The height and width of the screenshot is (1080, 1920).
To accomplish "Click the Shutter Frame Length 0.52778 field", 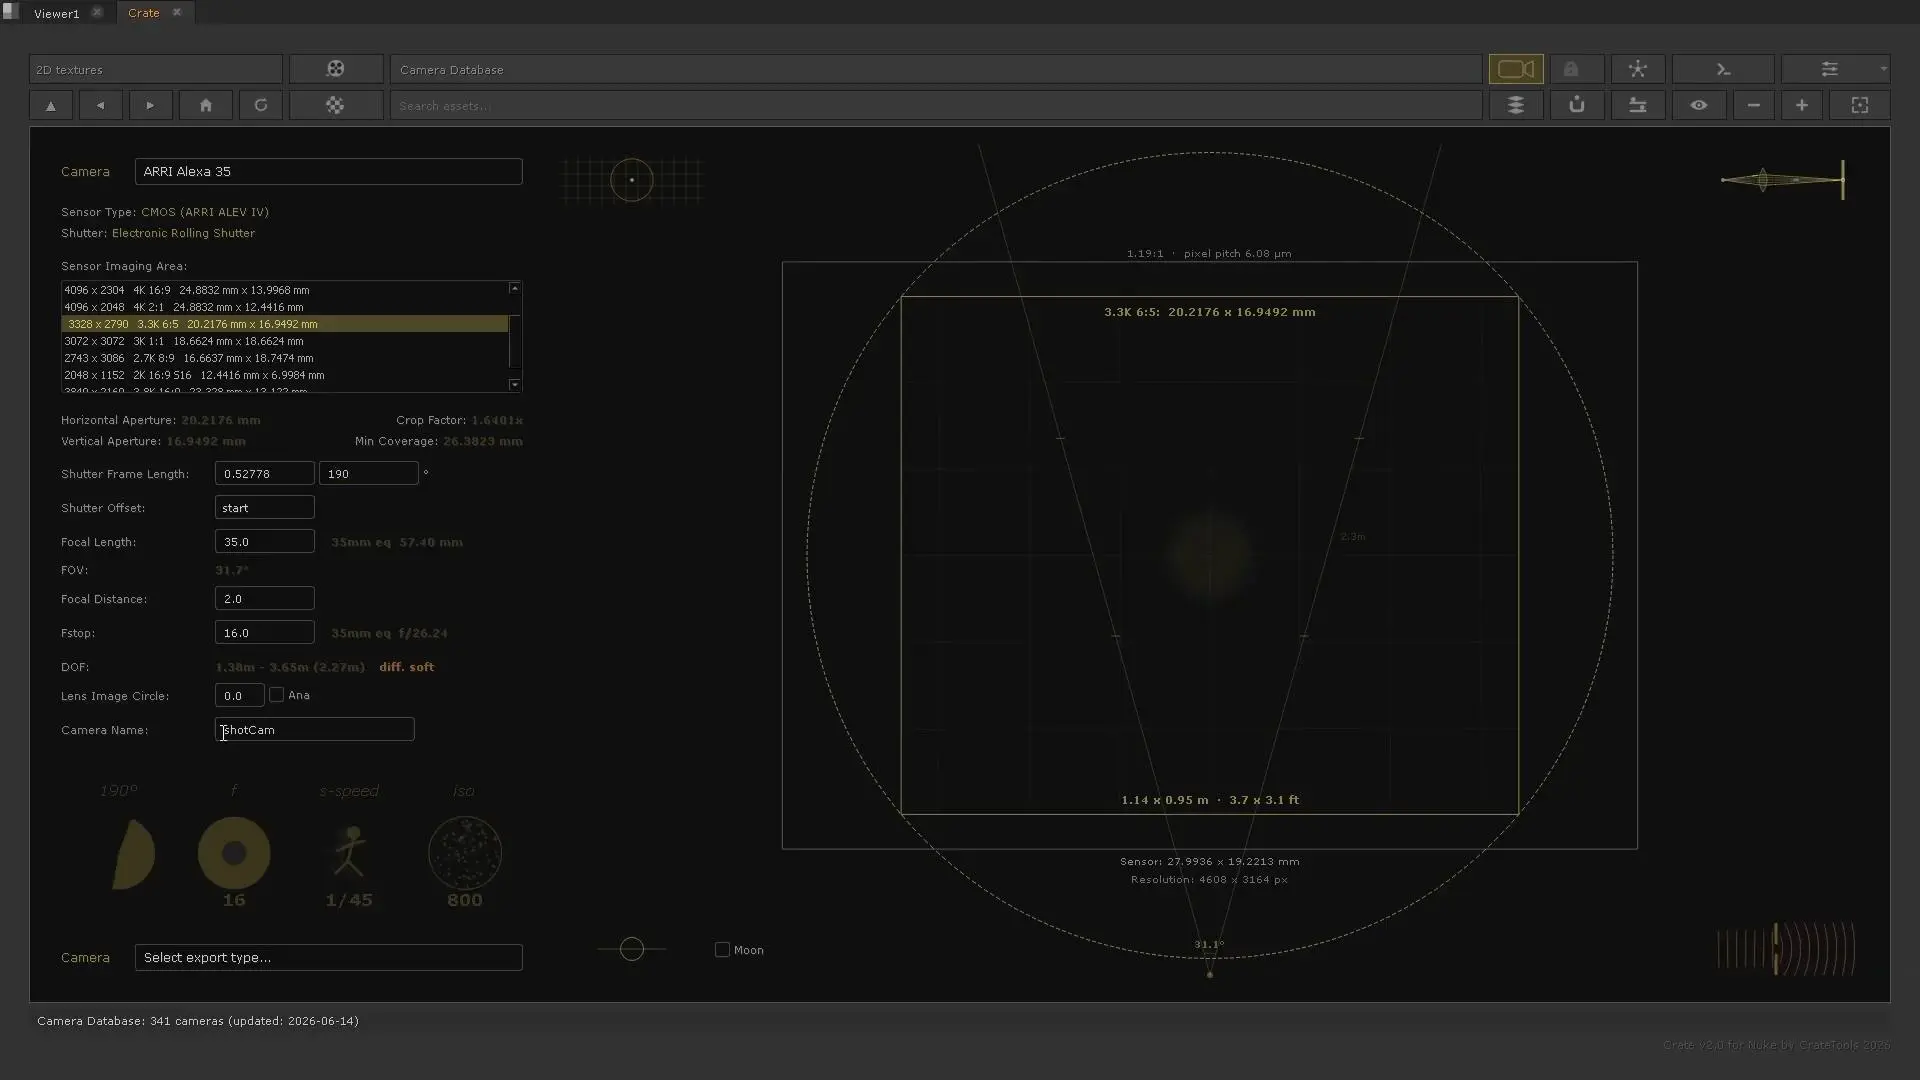I will click(x=265, y=473).
